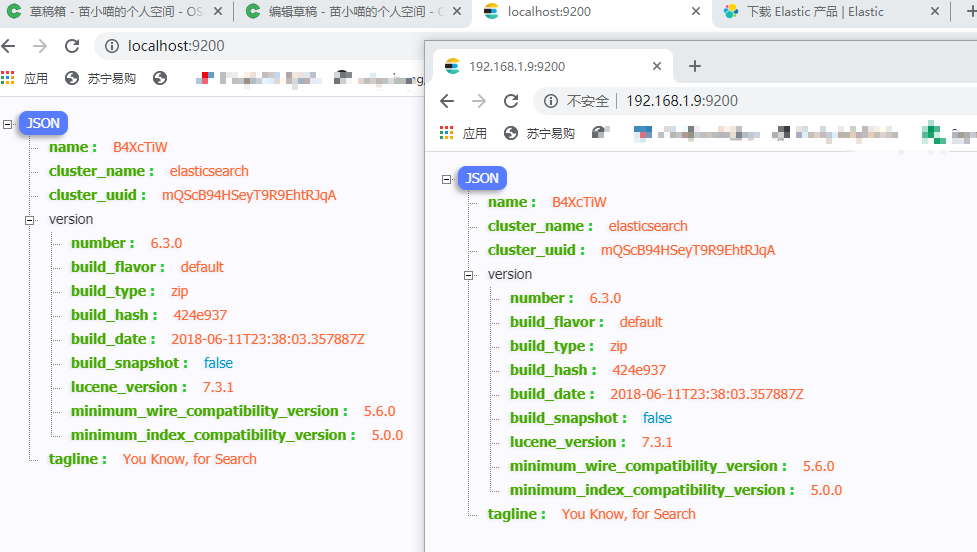Click the JSON badge in the left window
Image resolution: width=977 pixels, height=552 pixels.
(x=43, y=123)
